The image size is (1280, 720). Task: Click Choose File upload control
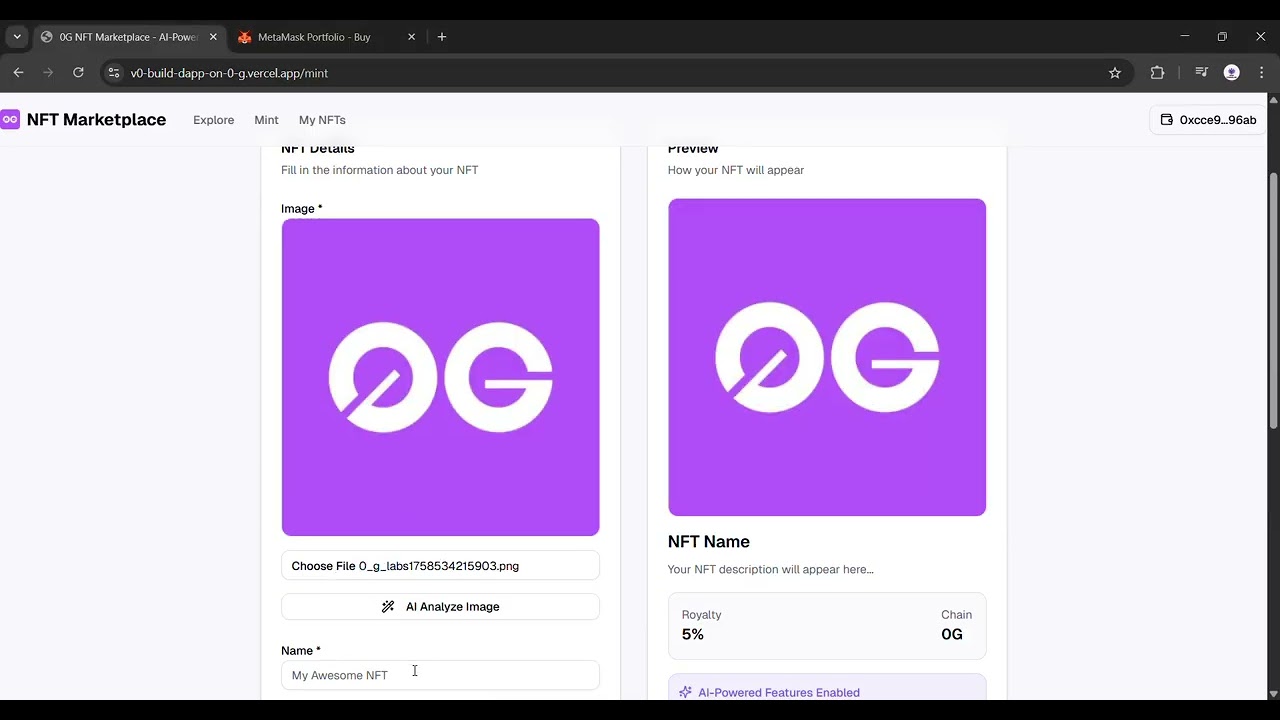click(x=440, y=566)
